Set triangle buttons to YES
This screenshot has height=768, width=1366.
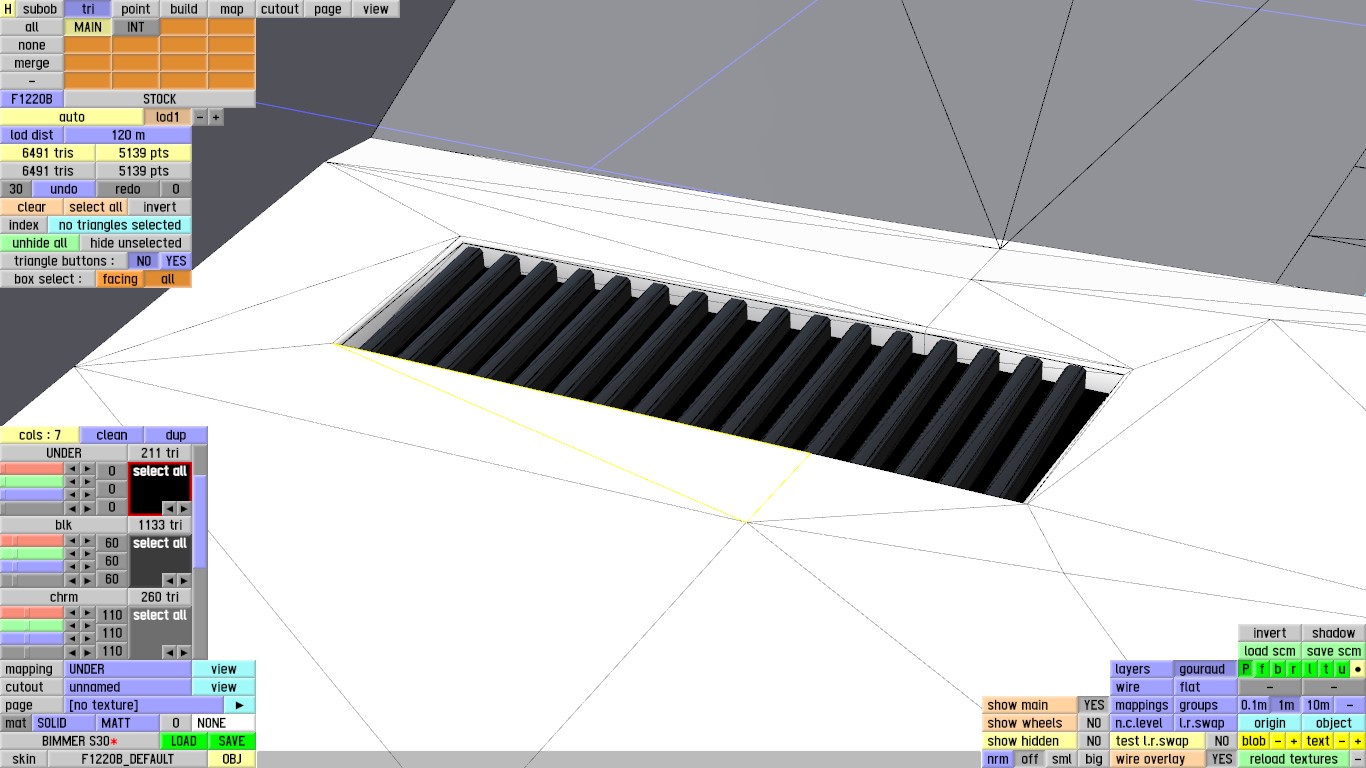pyautogui.click(x=176, y=261)
